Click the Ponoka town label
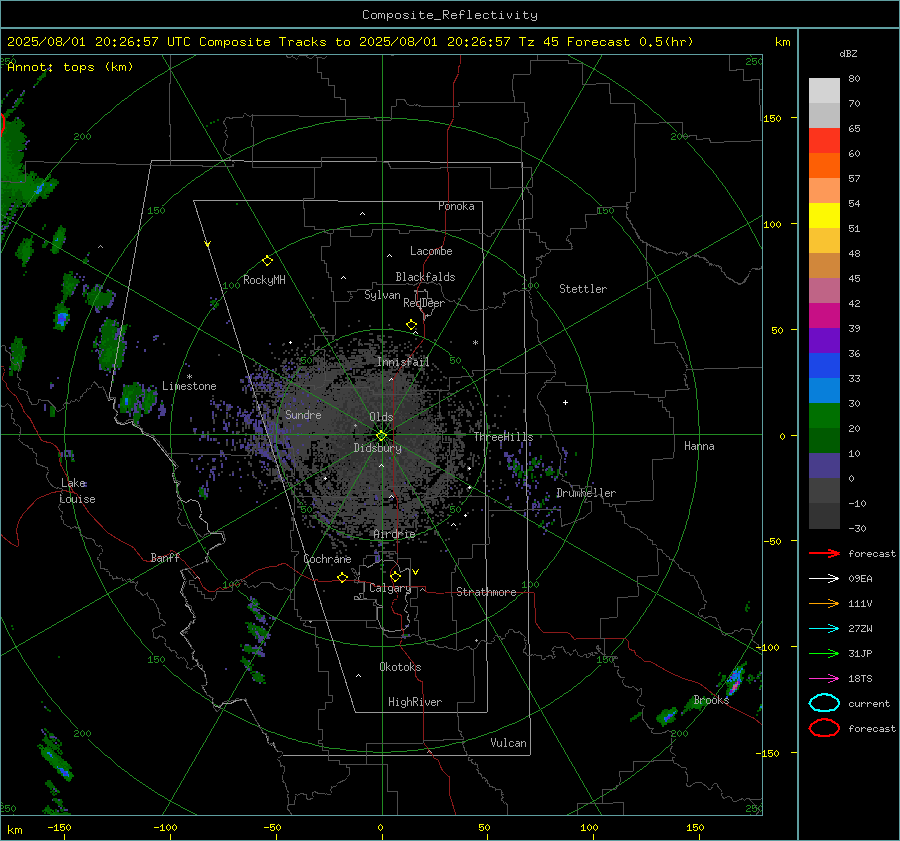The width and height of the screenshot is (900, 841). (456, 206)
